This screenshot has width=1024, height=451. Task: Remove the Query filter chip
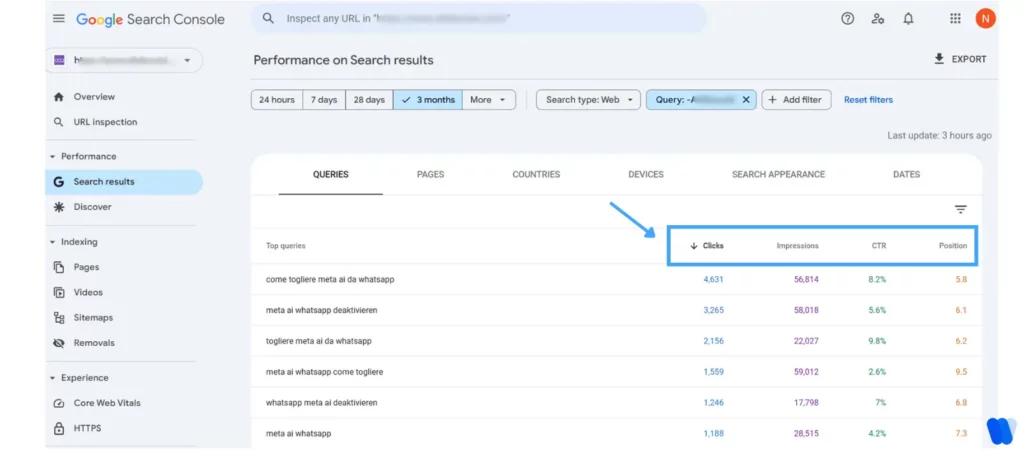[746, 100]
